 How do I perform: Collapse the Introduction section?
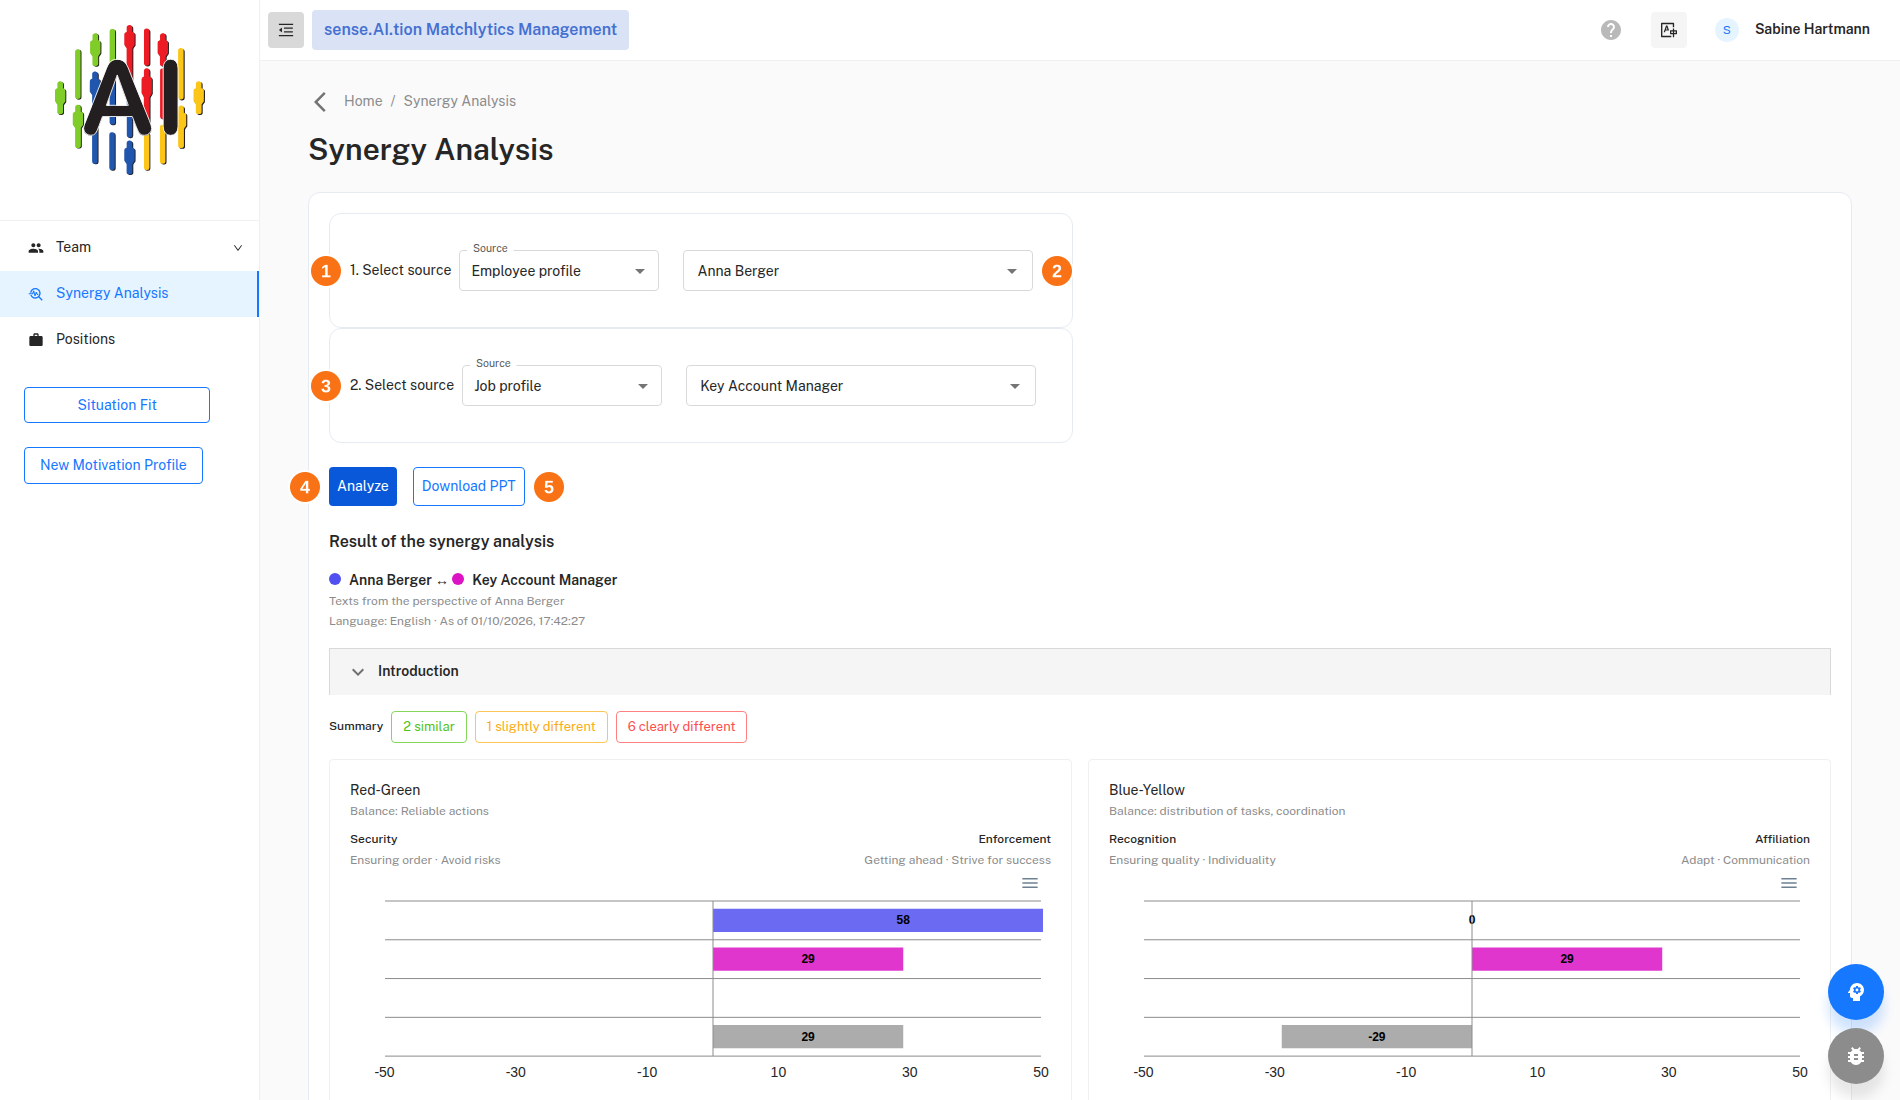1080,671
